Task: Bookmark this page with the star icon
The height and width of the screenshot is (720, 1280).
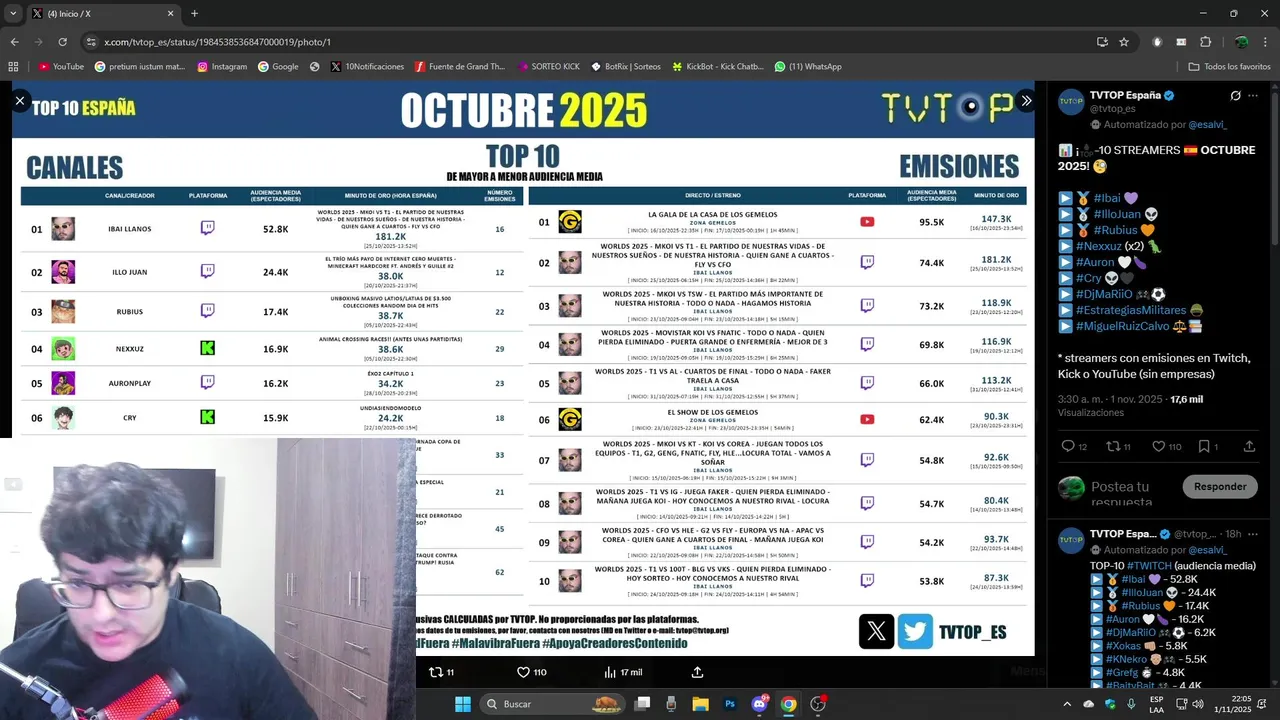Action: (x=1124, y=42)
